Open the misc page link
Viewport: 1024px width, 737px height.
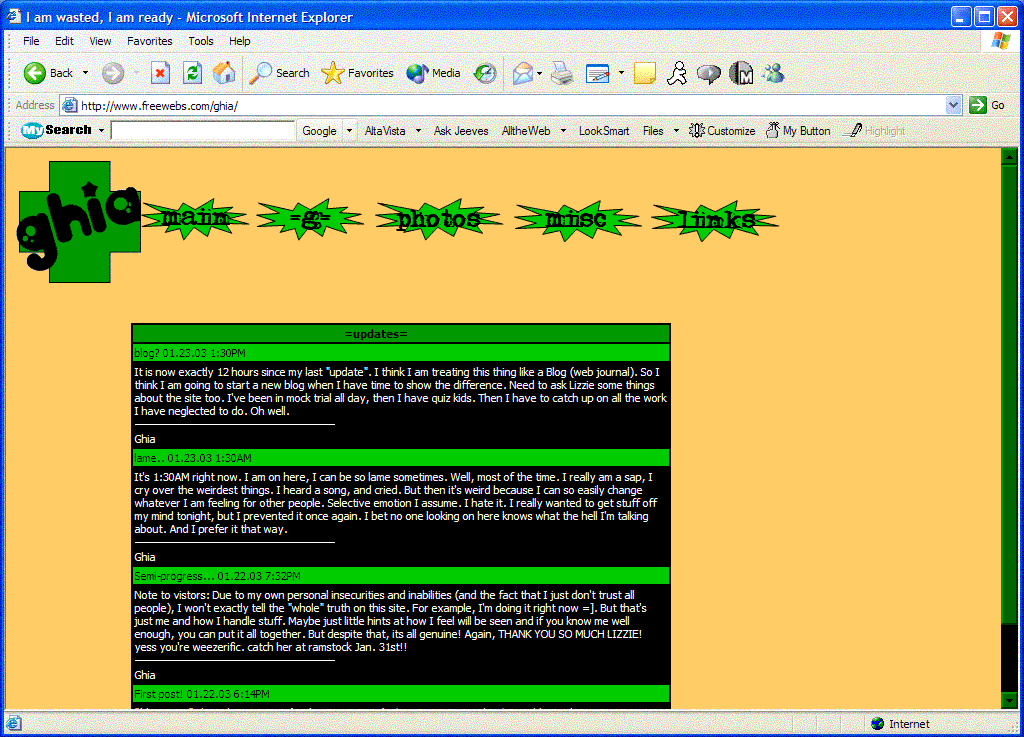pos(577,219)
